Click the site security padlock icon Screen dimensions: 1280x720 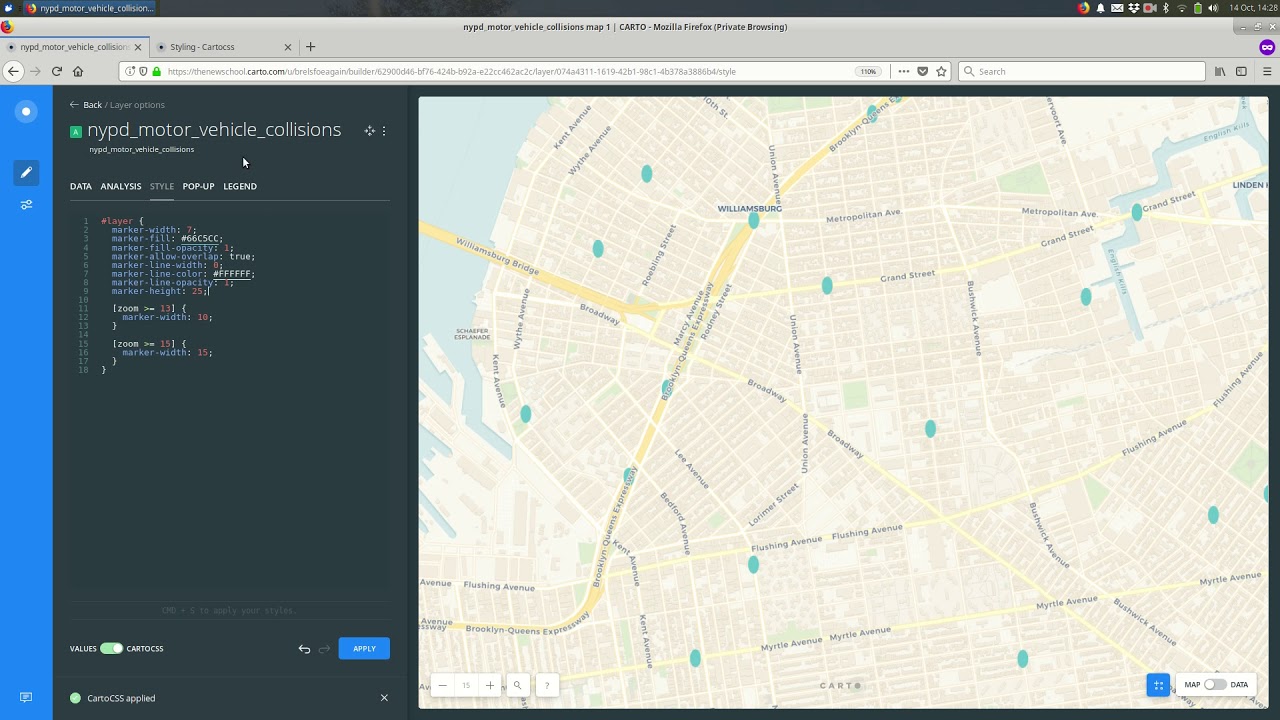coord(156,71)
